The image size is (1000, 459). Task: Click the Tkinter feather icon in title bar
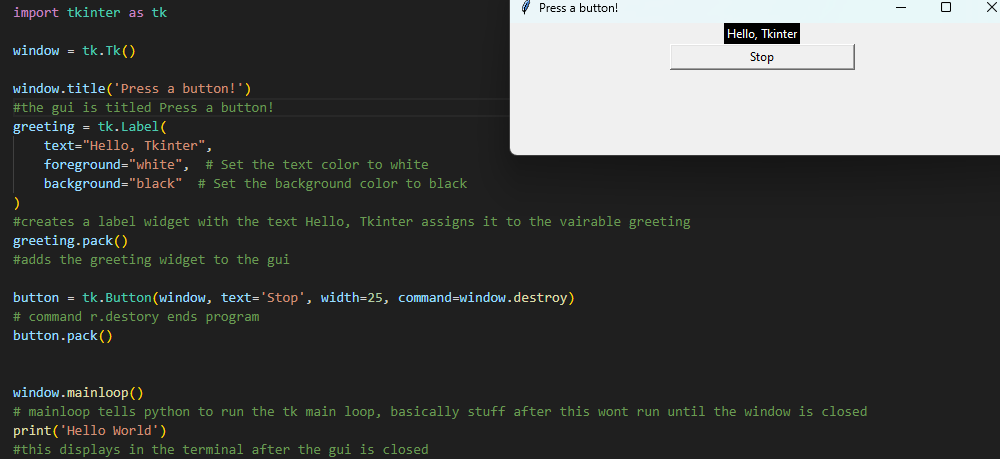(x=525, y=8)
